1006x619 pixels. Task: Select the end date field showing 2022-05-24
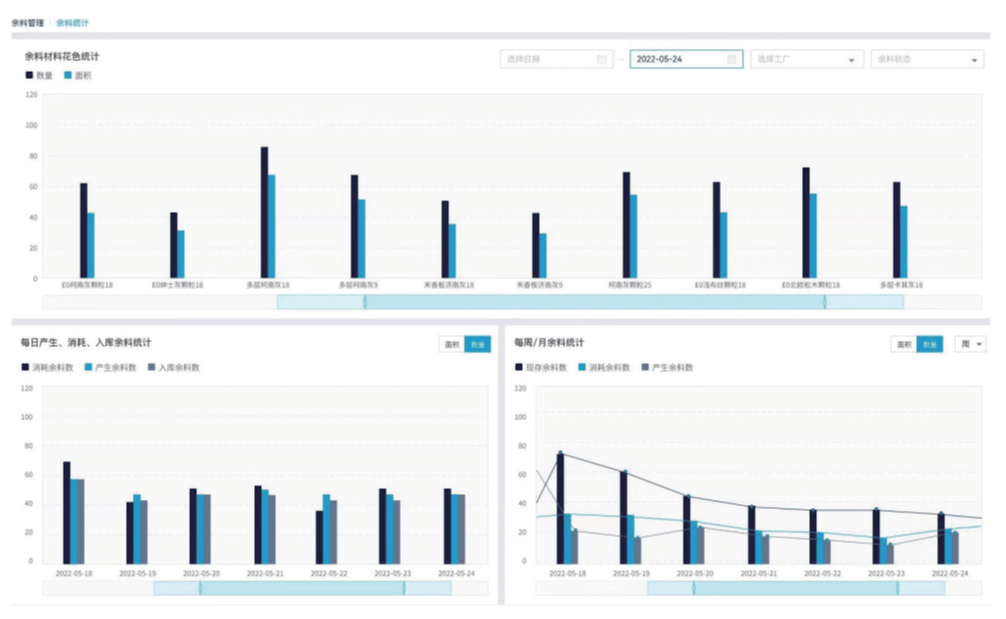[x=686, y=59]
